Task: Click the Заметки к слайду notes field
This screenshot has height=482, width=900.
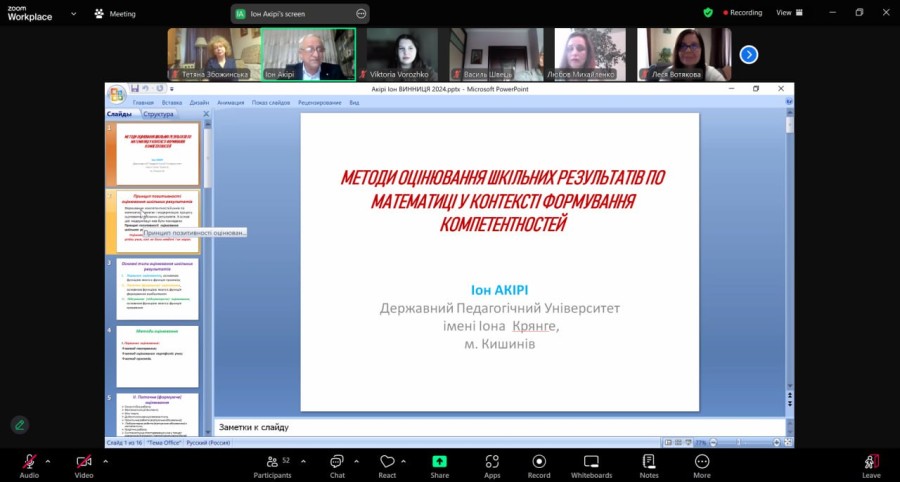Action: (499, 427)
